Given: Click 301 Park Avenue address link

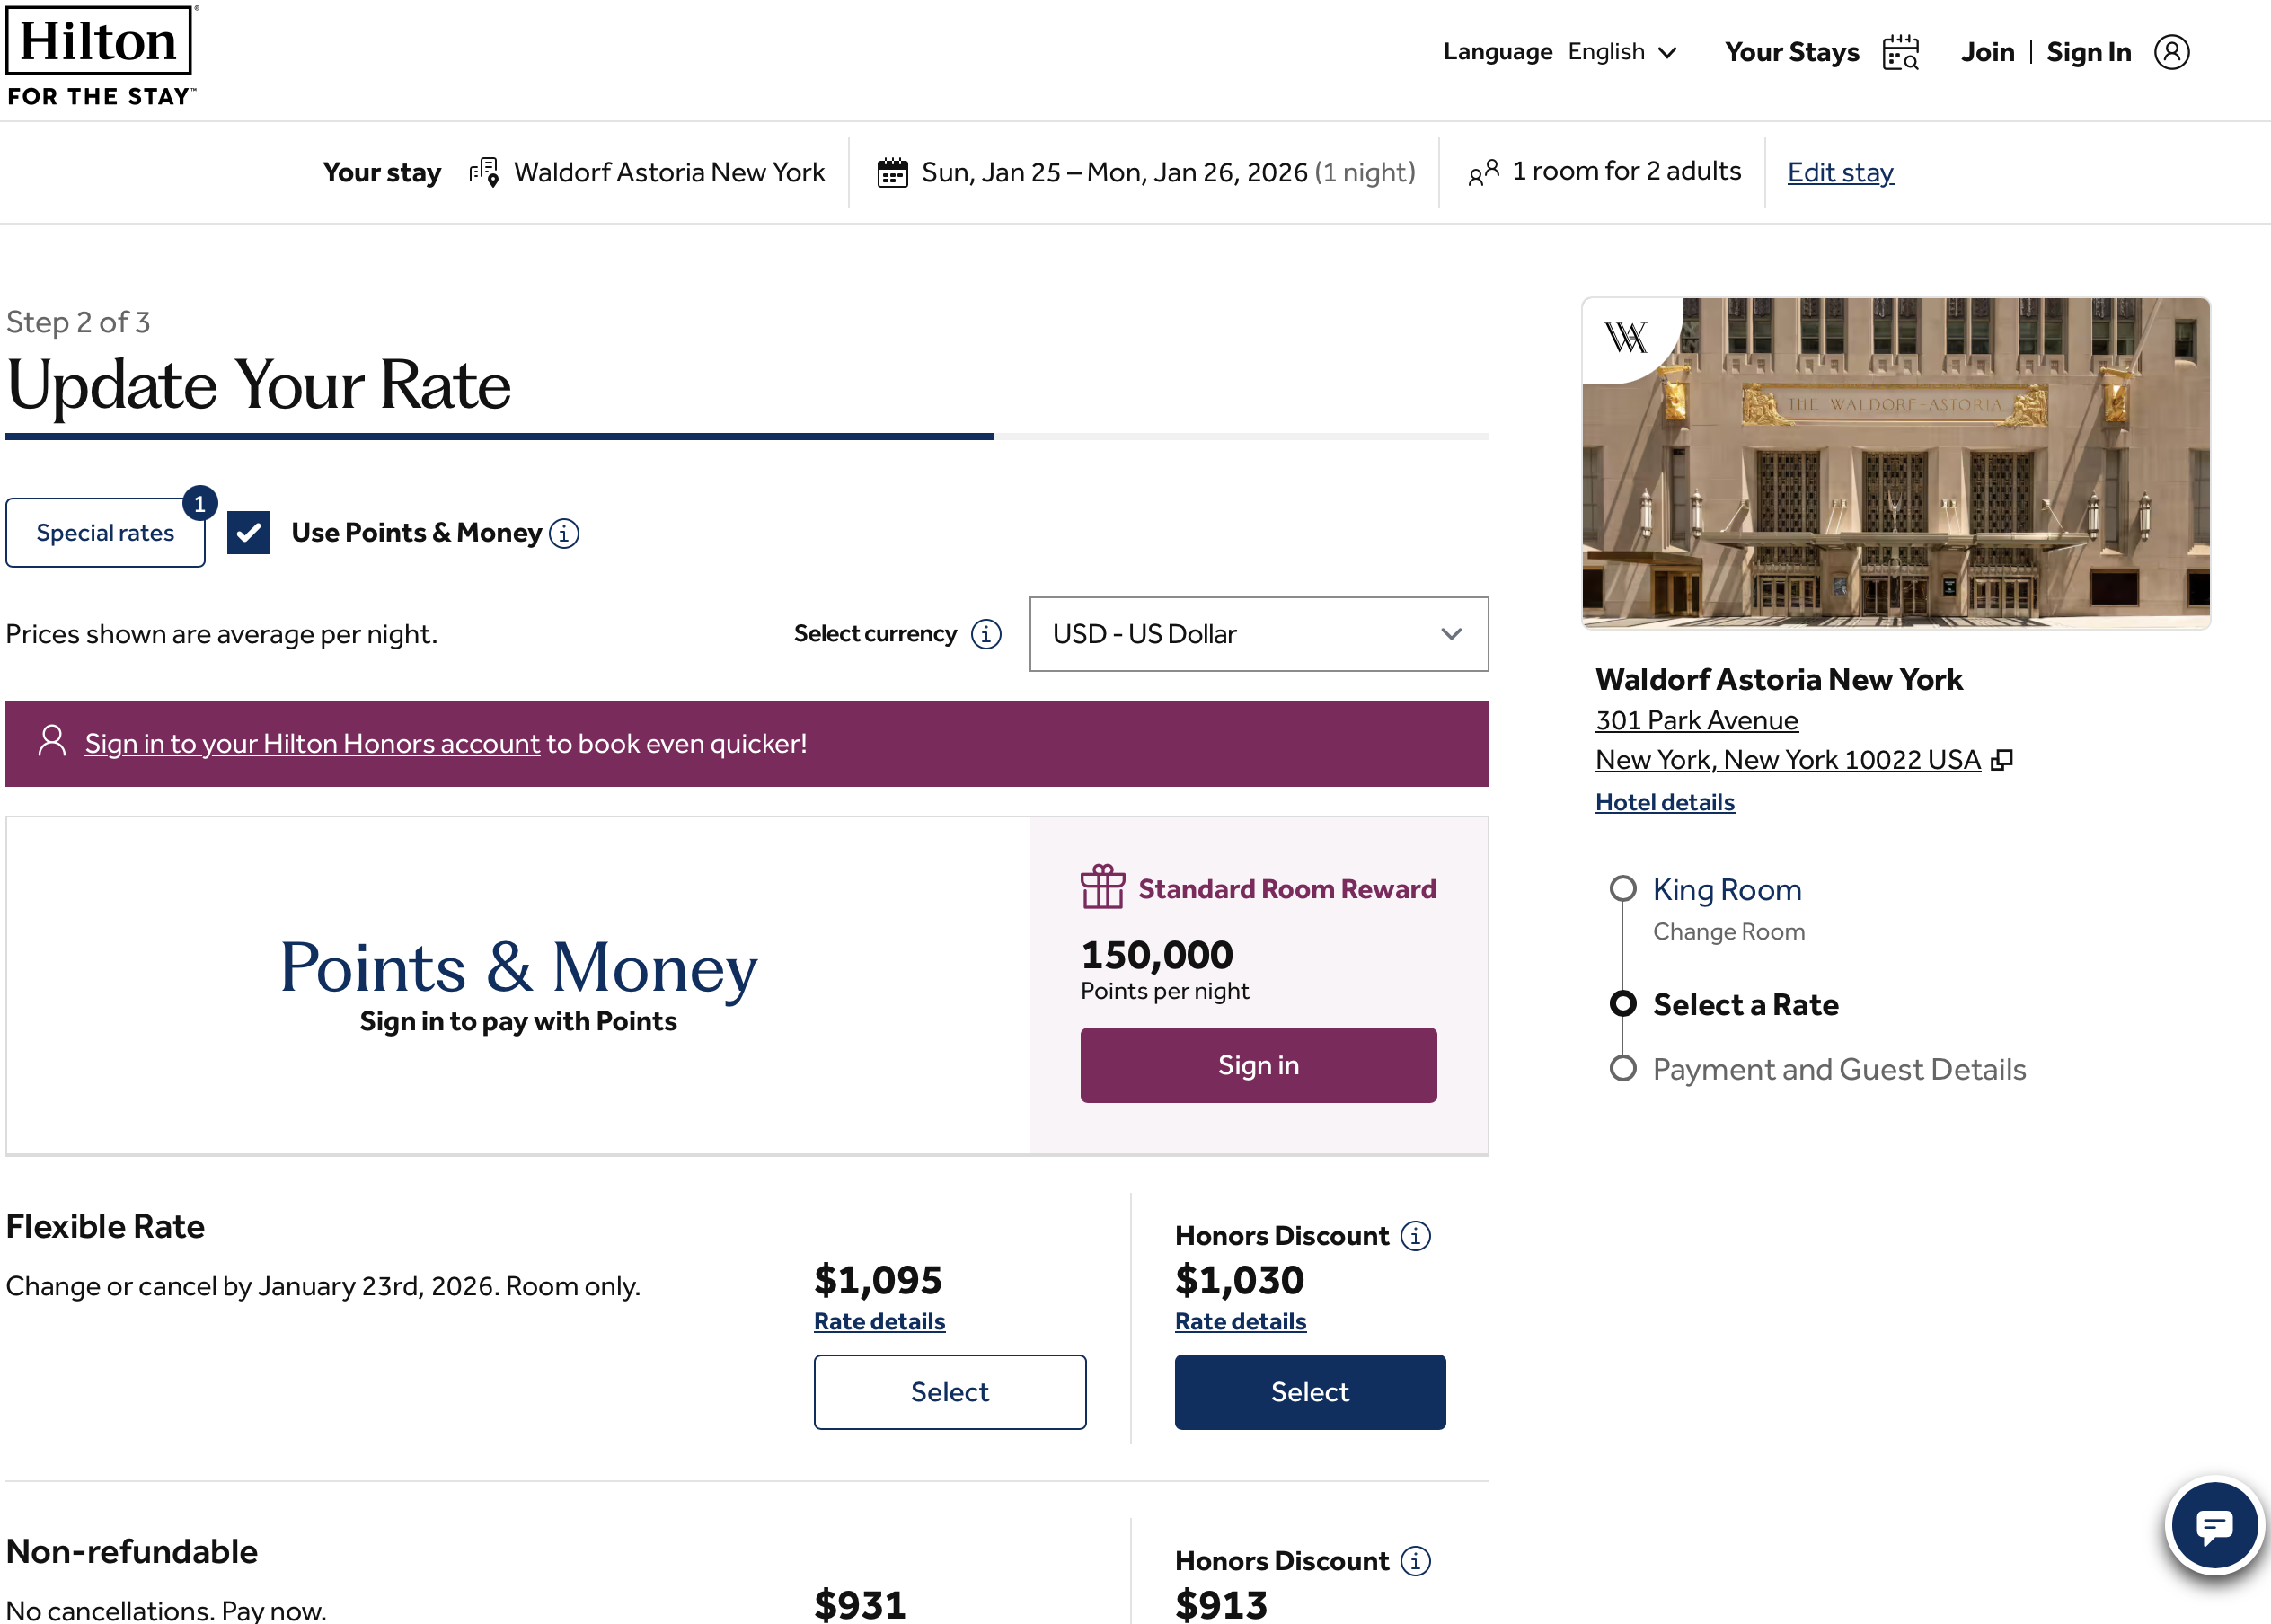Looking at the screenshot, I should click(1696, 720).
